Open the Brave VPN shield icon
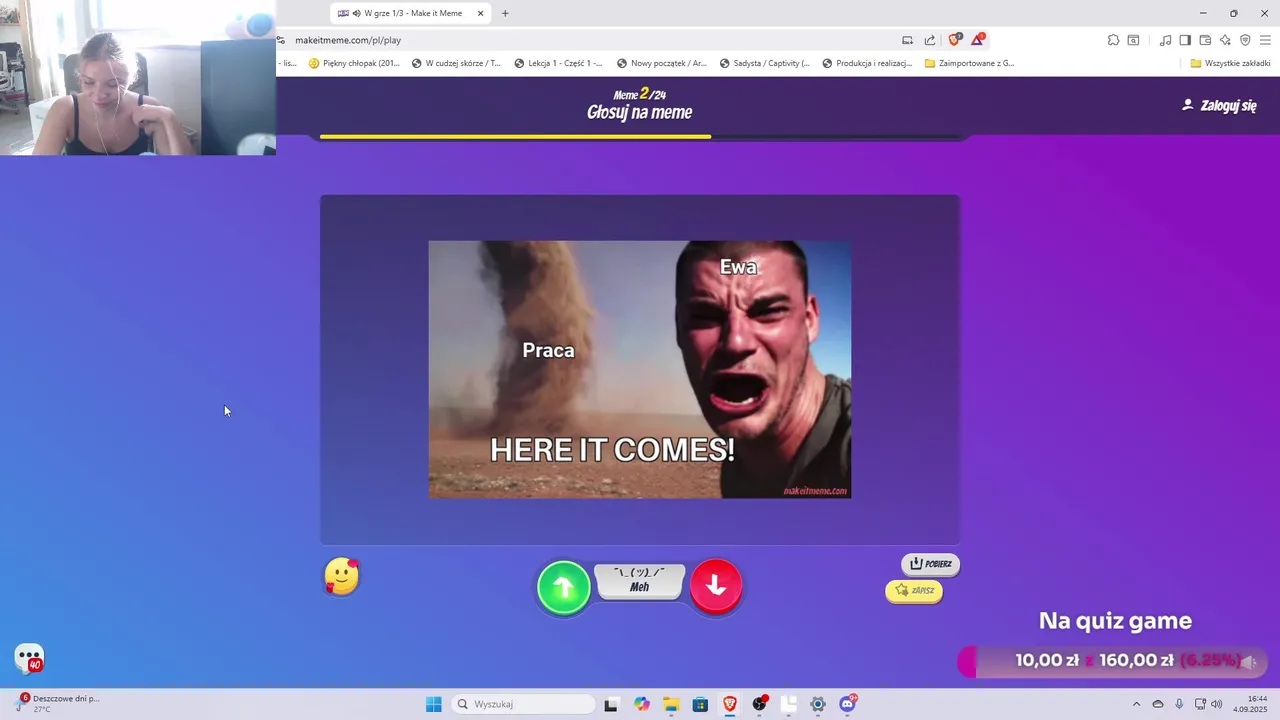The width and height of the screenshot is (1280, 720). click(1245, 40)
